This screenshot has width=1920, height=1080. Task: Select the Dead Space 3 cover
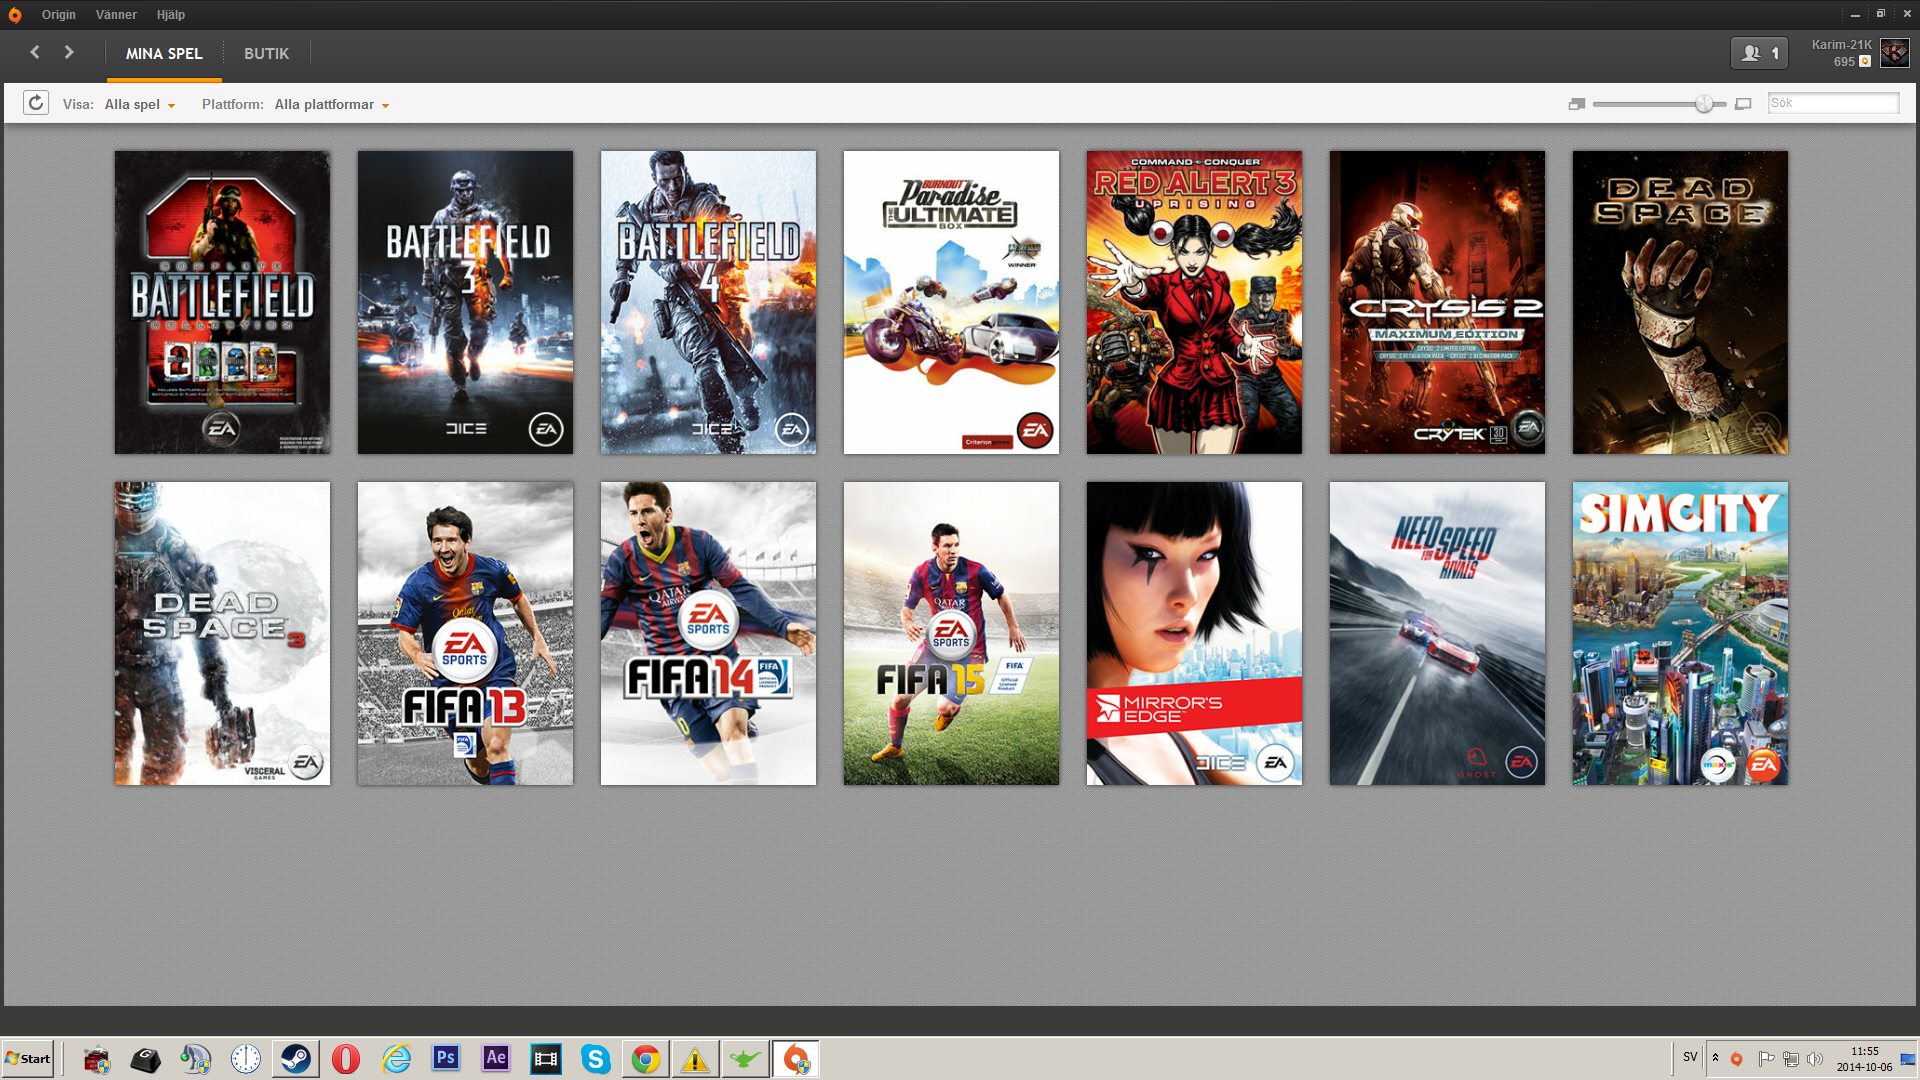coord(222,633)
